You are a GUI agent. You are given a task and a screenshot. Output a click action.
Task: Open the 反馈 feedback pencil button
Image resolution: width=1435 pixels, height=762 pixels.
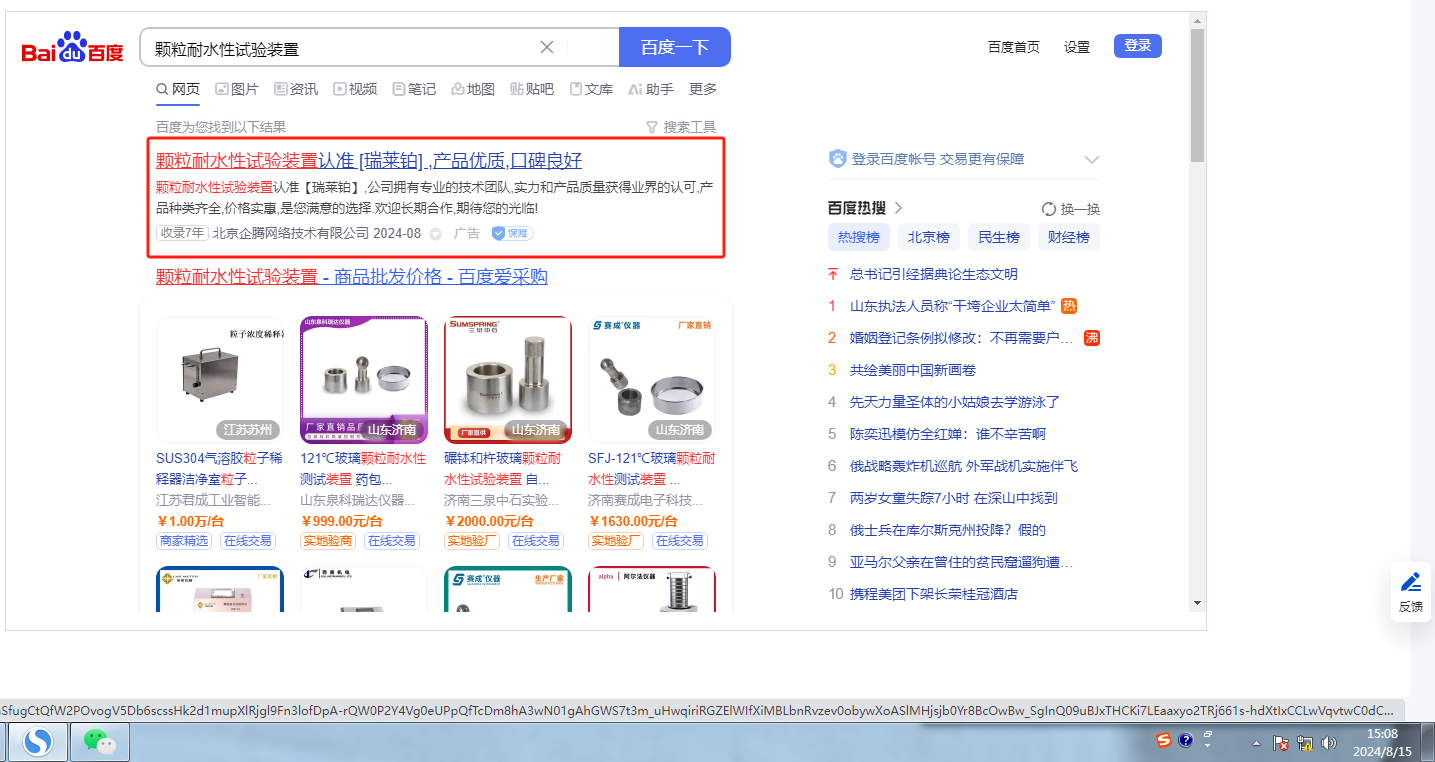pyautogui.click(x=1411, y=592)
